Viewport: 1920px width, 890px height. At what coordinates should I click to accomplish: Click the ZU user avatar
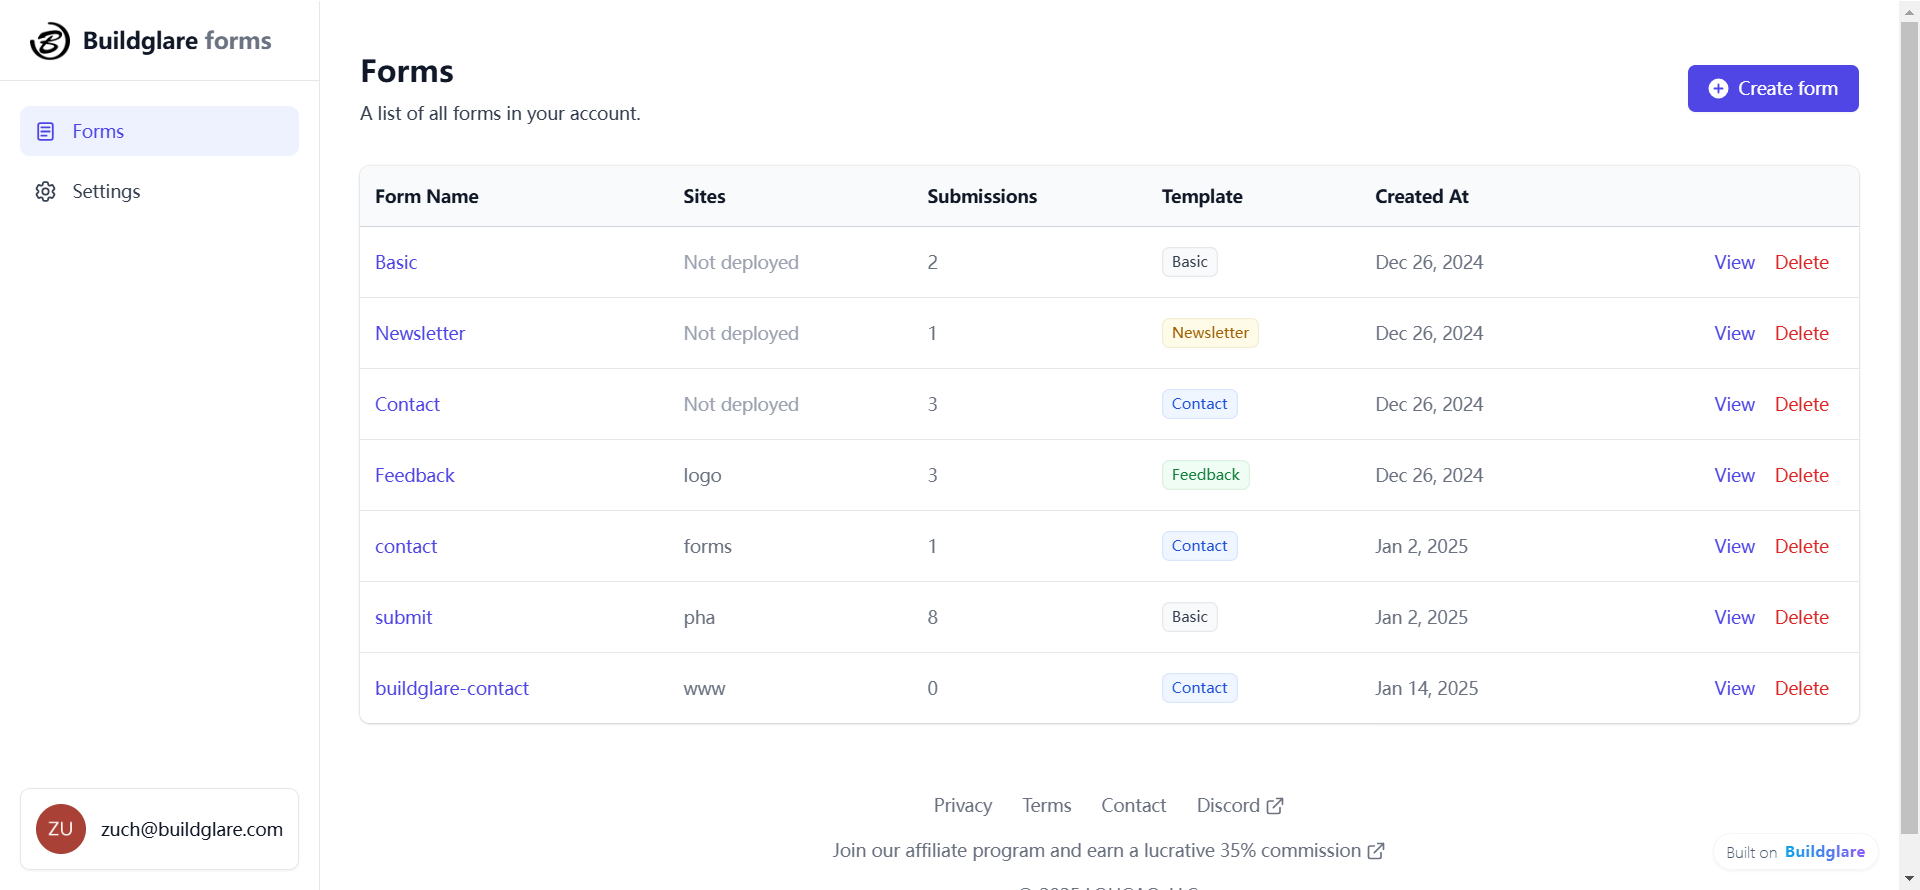coord(60,829)
